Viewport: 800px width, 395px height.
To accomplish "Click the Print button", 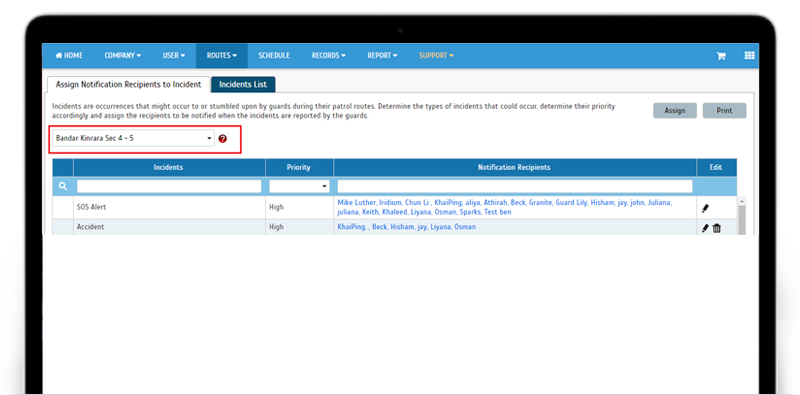I will pyautogui.click(x=724, y=111).
